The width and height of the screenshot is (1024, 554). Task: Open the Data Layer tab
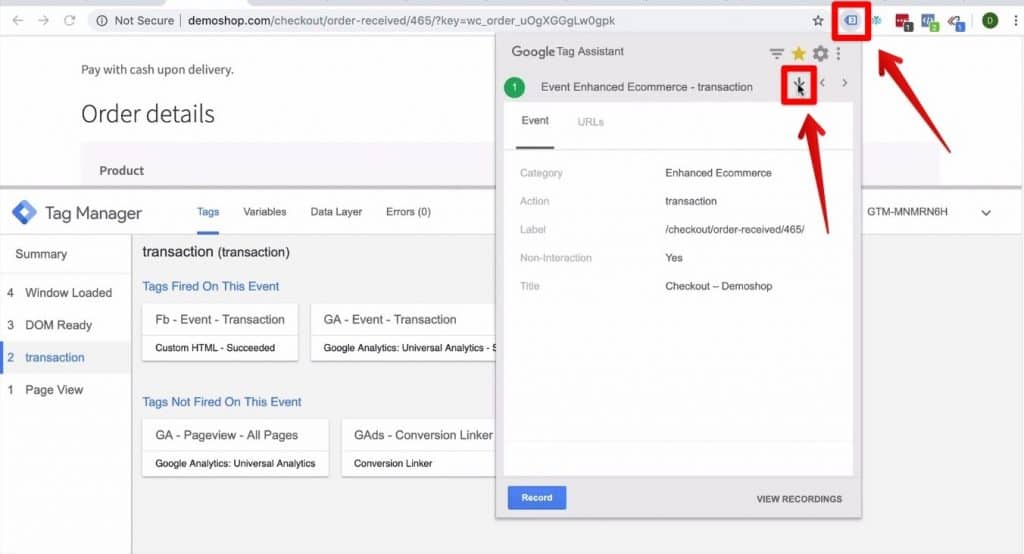pos(336,212)
